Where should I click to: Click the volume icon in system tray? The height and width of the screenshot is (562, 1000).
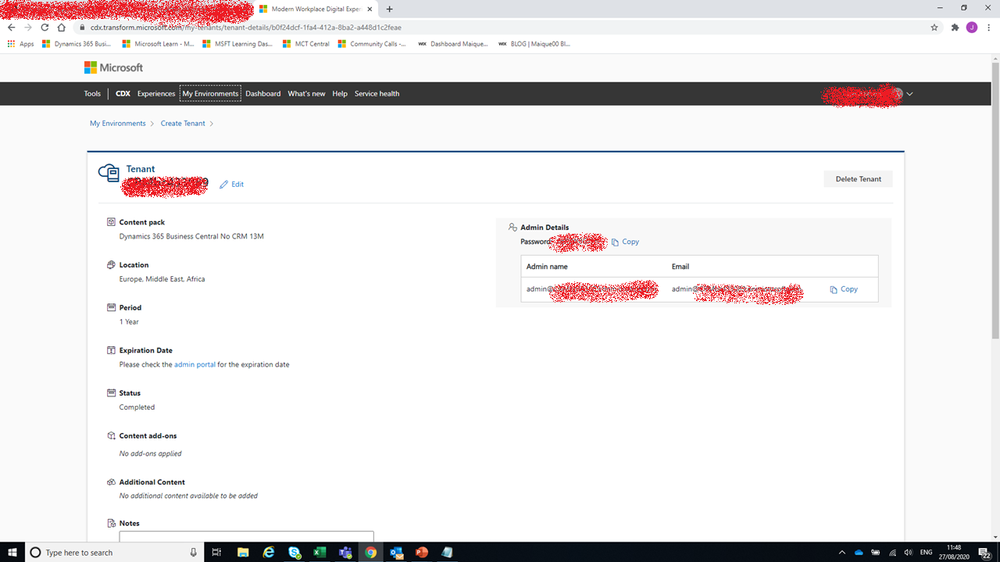(x=908, y=552)
